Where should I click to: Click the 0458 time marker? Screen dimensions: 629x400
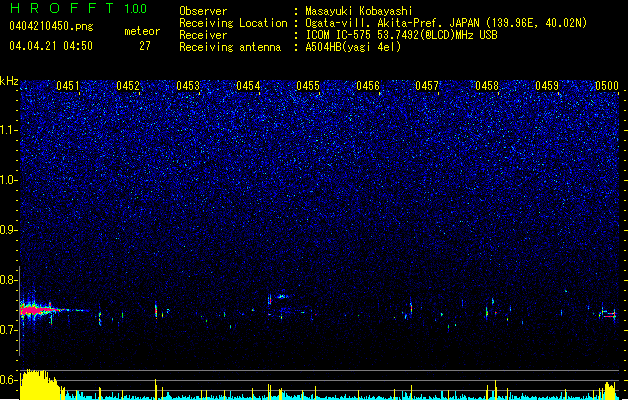[x=487, y=86]
